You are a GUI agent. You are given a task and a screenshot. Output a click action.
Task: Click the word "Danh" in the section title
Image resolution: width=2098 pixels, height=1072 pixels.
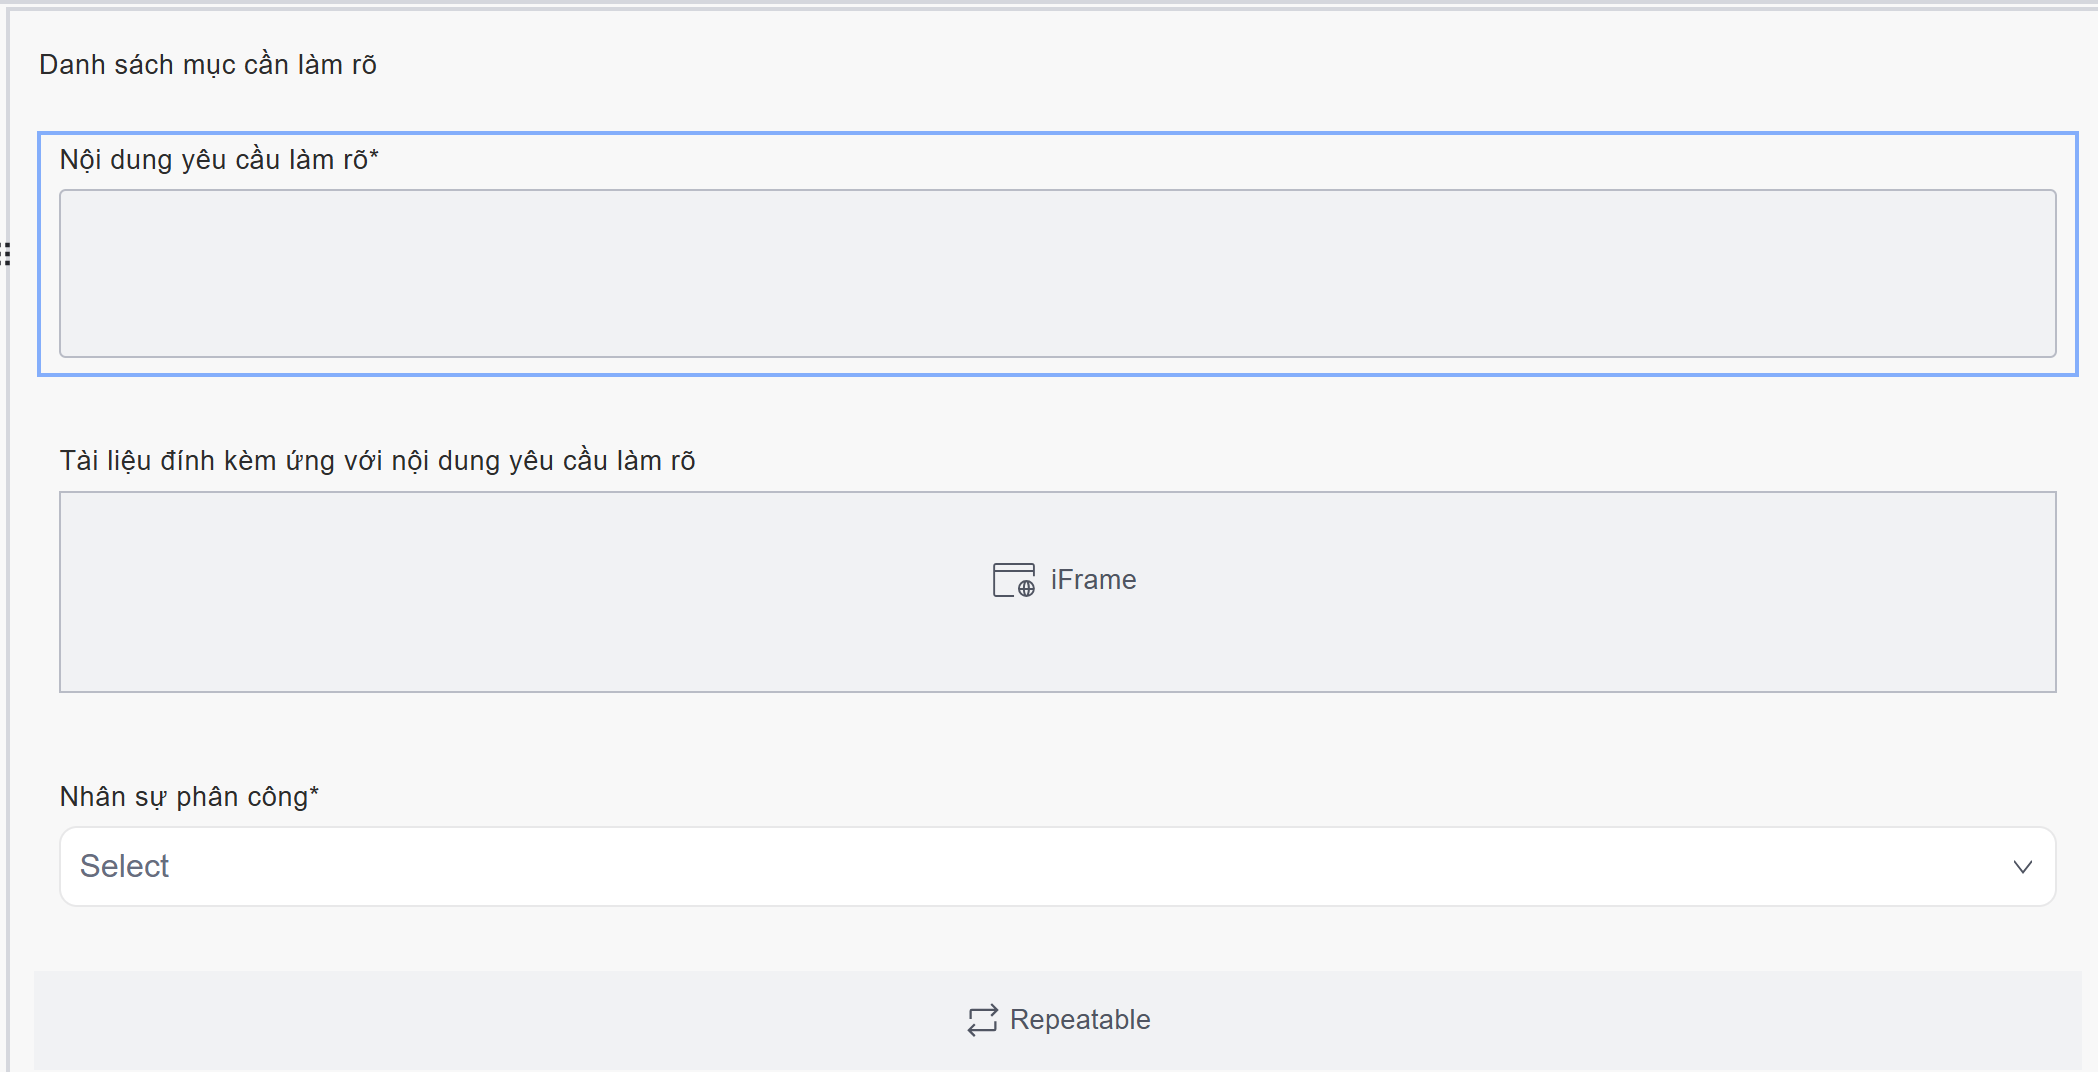pyautogui.click(x=72, y=65)
